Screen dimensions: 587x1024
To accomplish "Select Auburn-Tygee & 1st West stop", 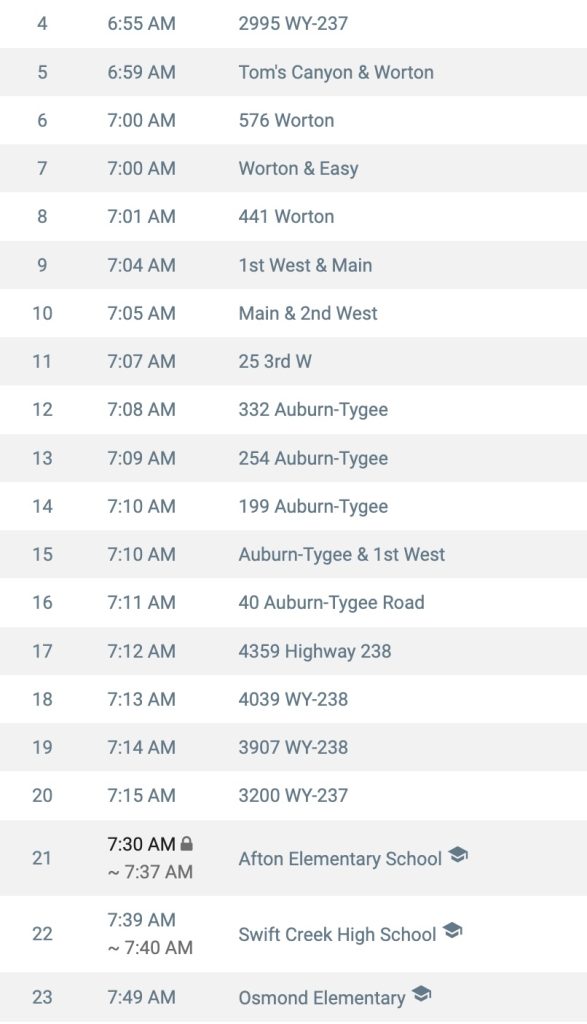I will point(293,554).
